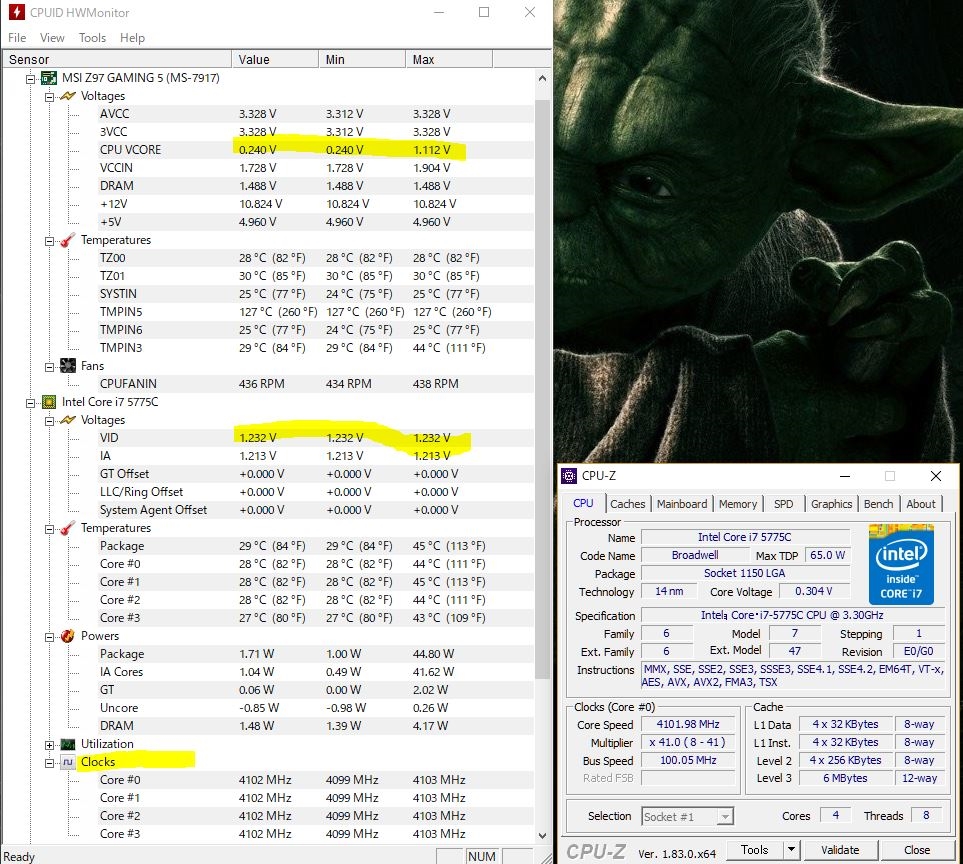Image resolution: width=963 pixels, height=864 pixels.
Task: Click the vertical scrollbar thumb in HWMonitor
Action: tap(542, 389)
